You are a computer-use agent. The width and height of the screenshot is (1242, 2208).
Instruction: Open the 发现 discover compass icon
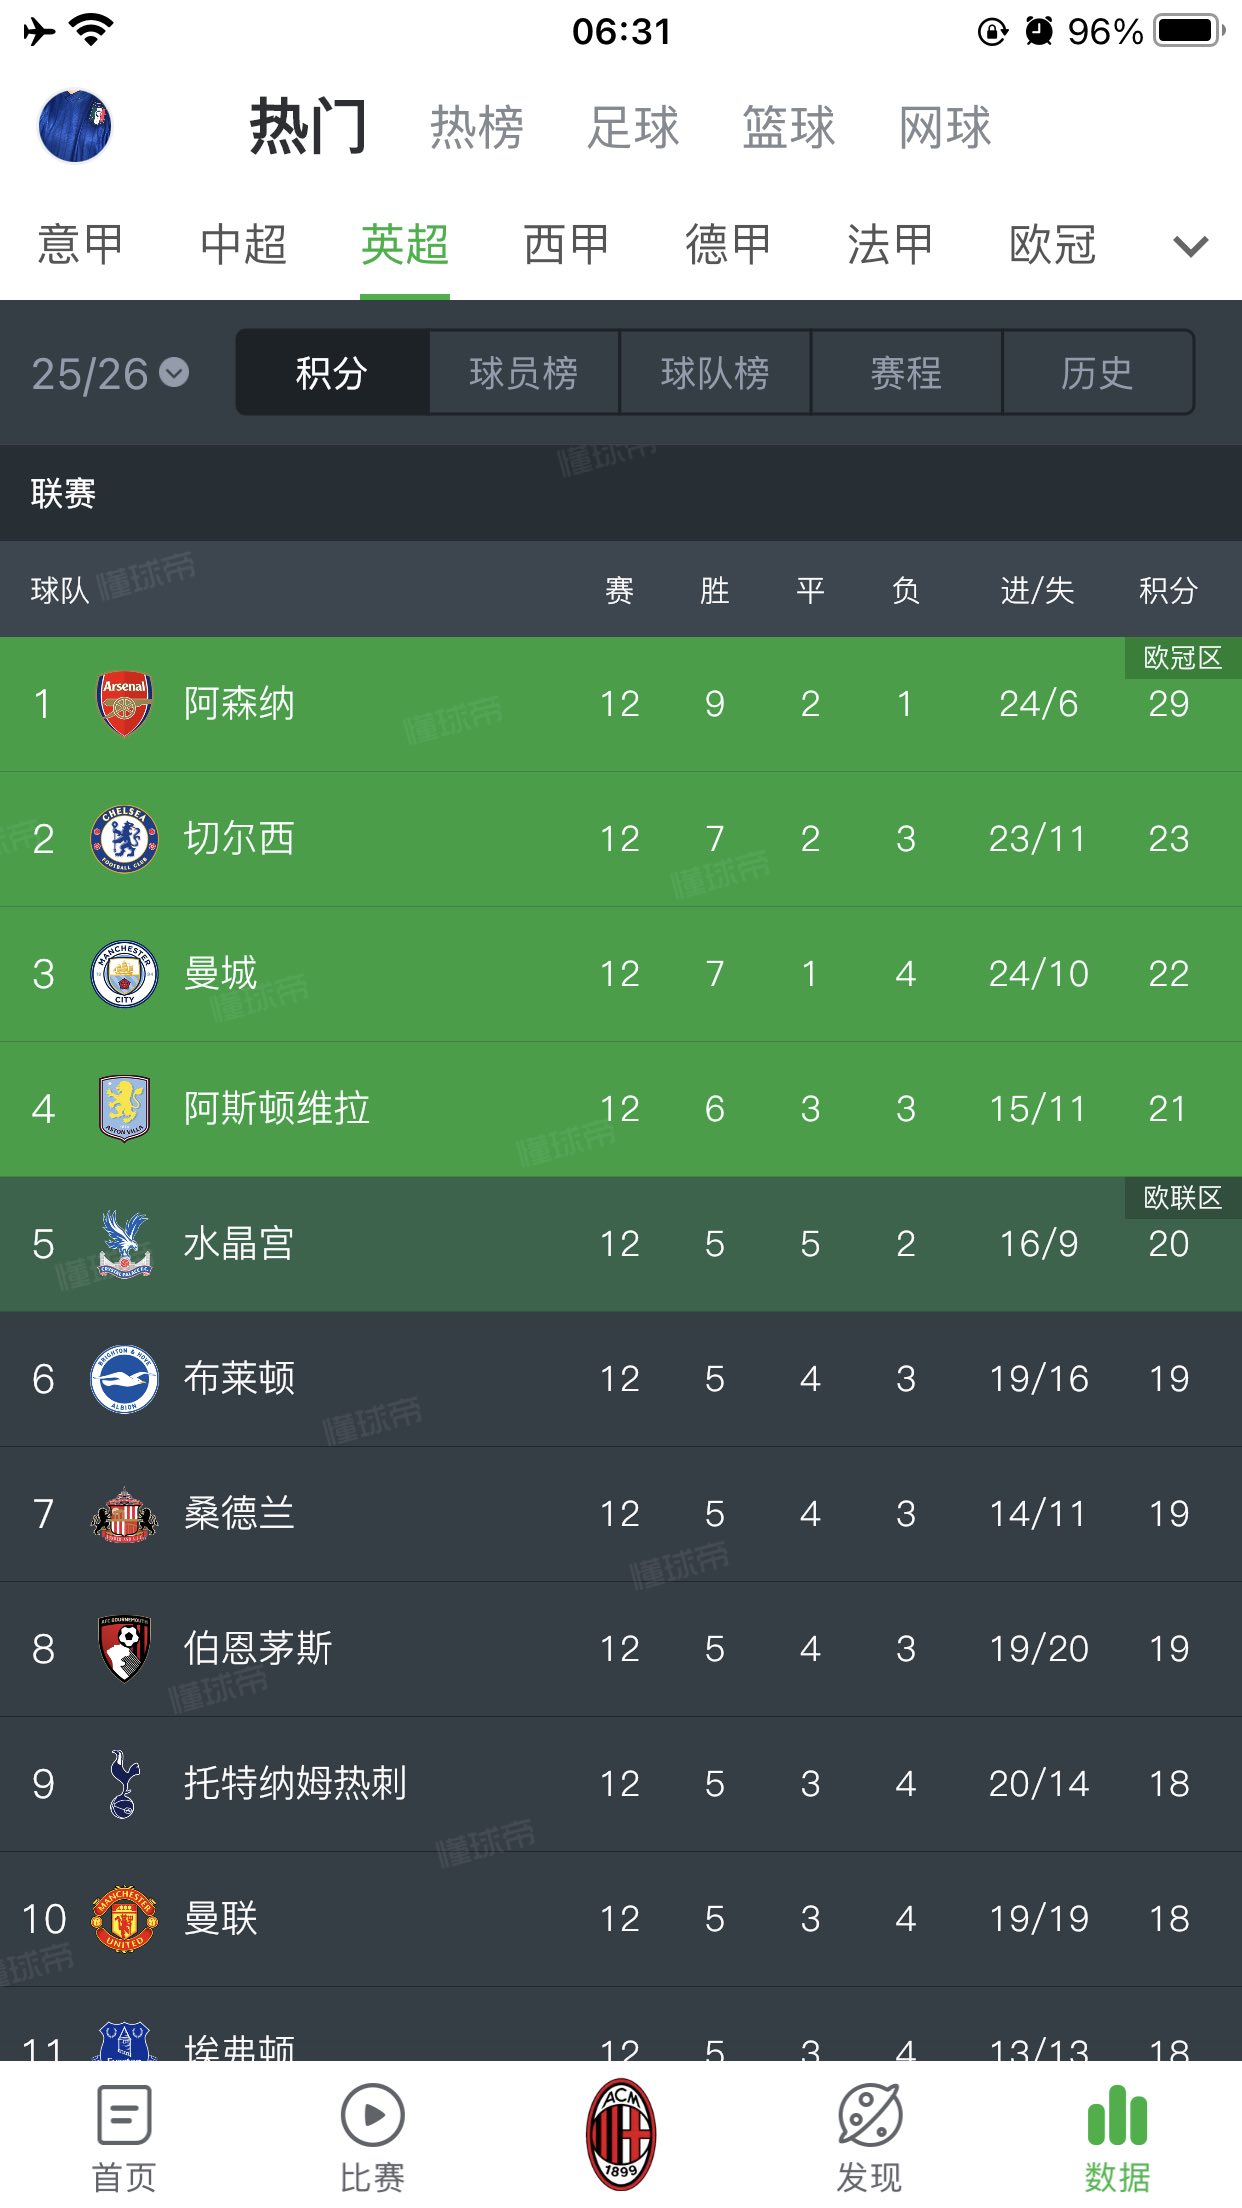(869, 2116)
